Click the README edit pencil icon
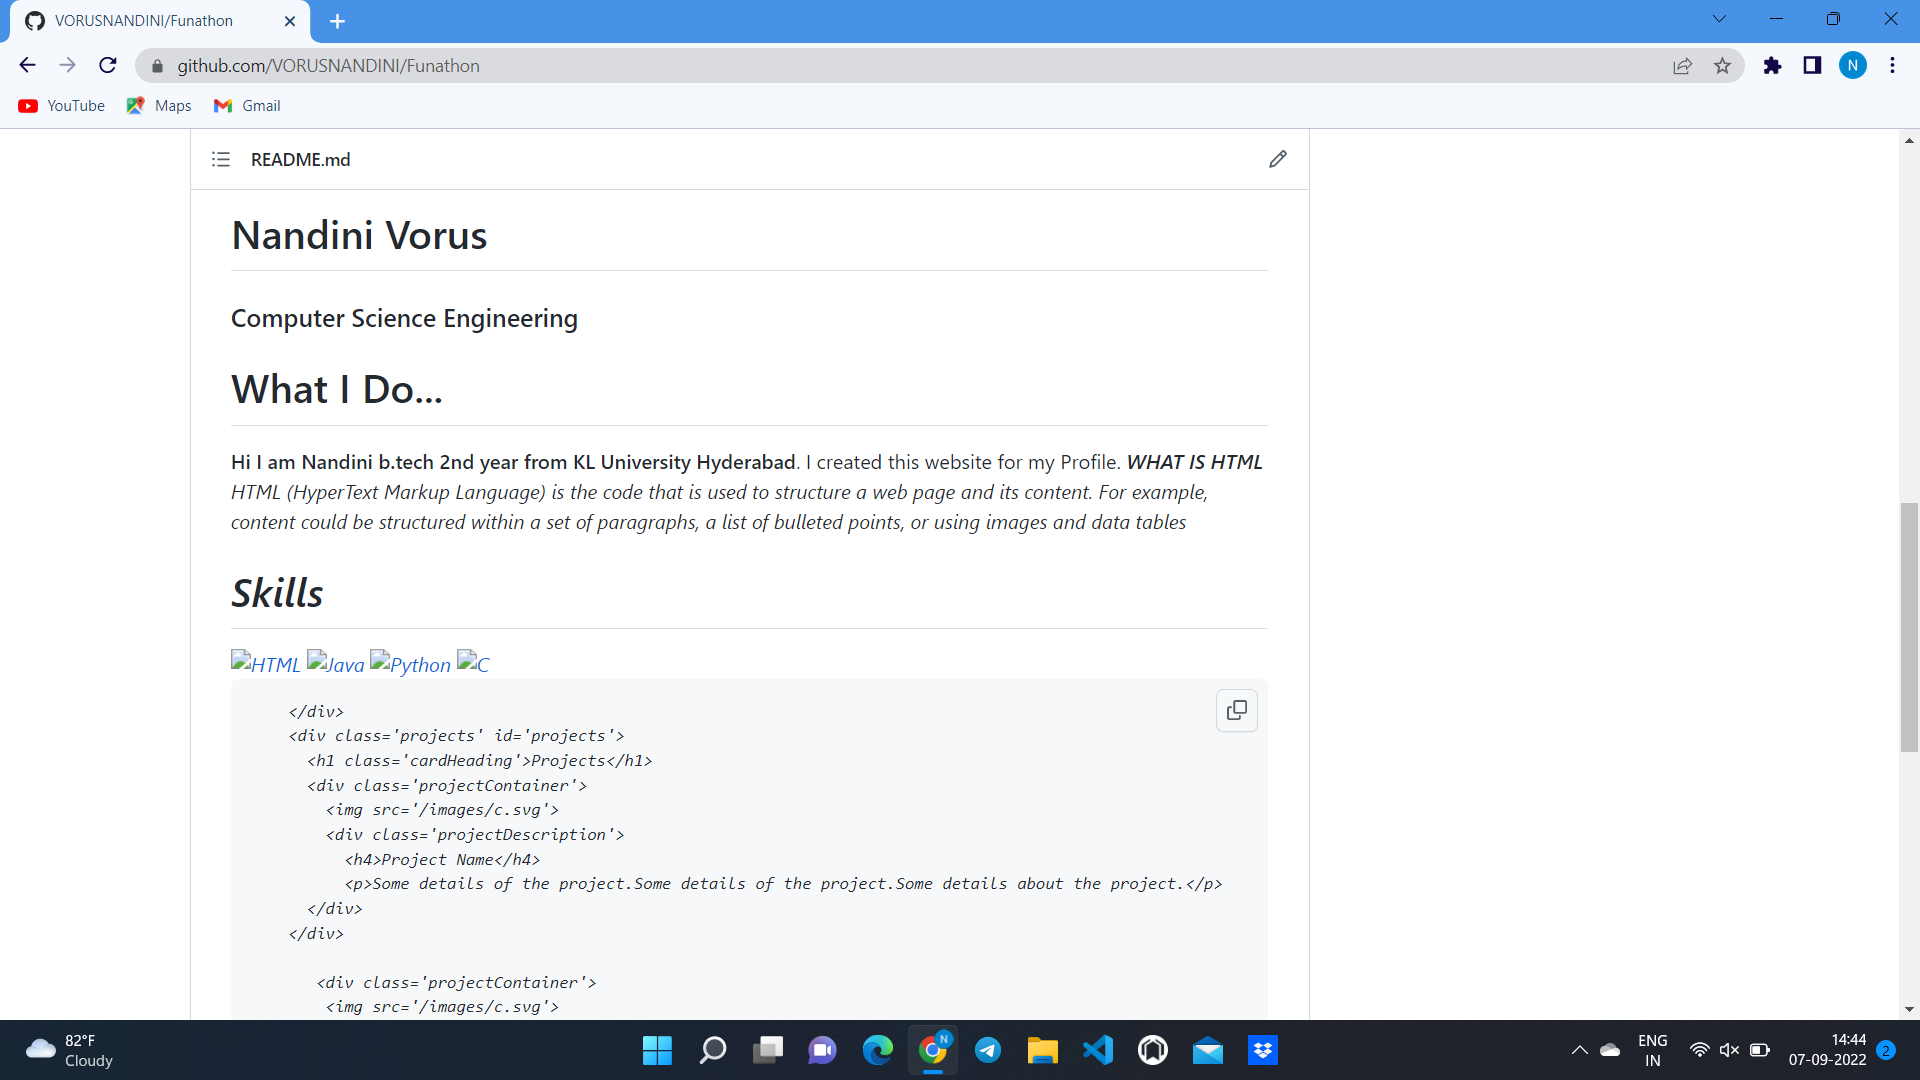This screenshot has height=1080, width=1920. pos(1277,159)
